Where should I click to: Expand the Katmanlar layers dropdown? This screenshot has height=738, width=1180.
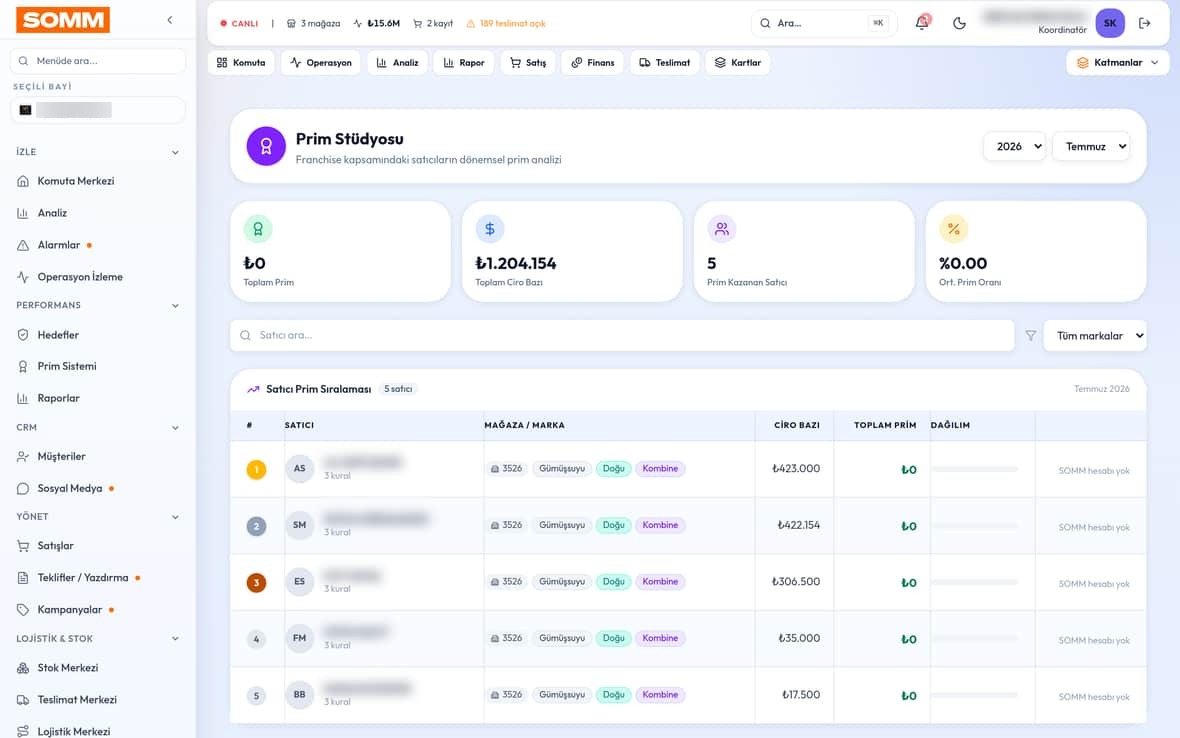[x=1118, y=62]
